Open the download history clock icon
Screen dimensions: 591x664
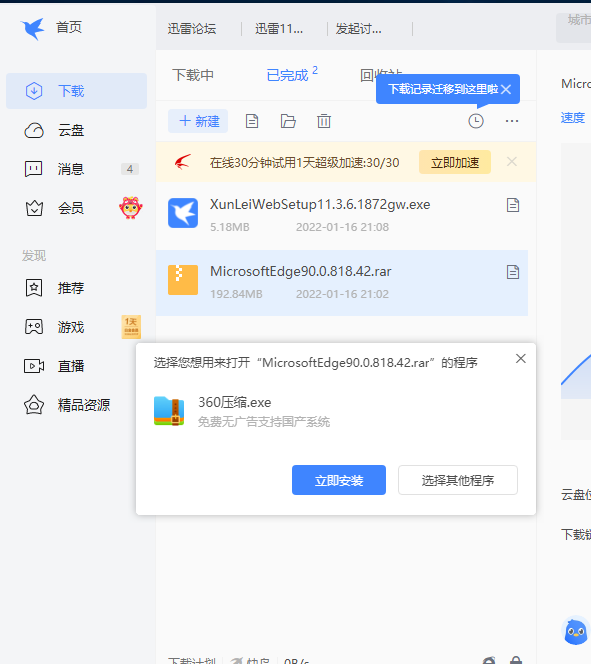point(476,121)
